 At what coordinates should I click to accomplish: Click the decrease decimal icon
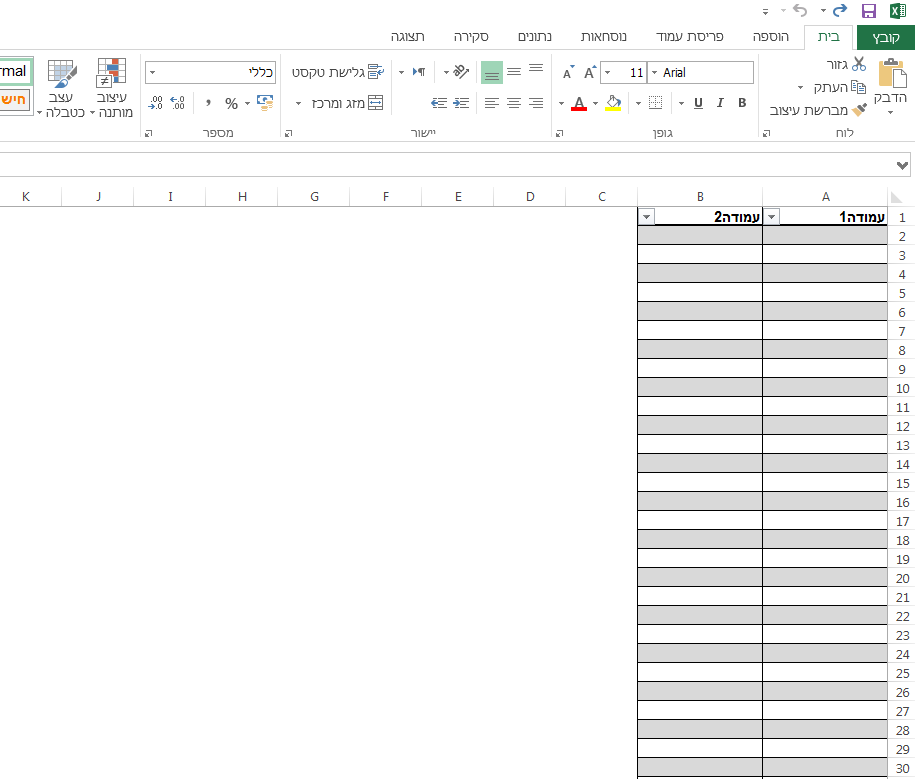(155, 103)
